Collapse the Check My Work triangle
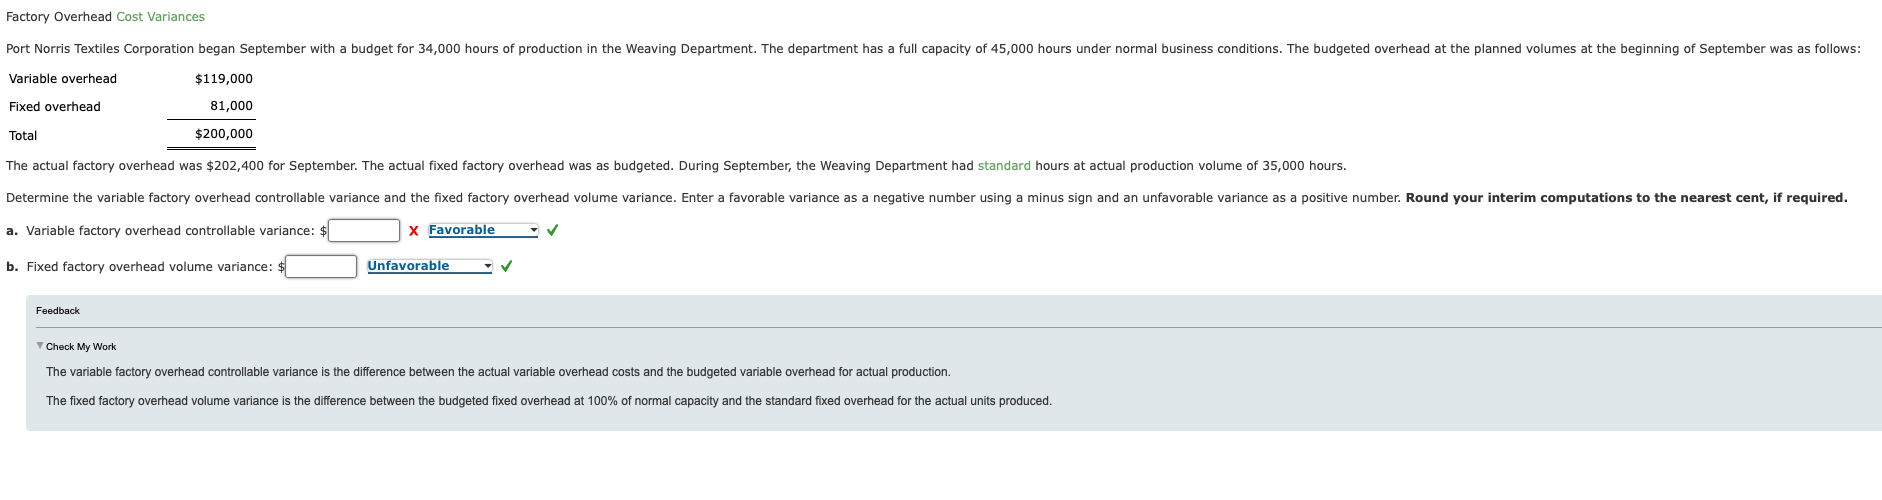This screenshot has width=1882, height=500. click(40, 346)
